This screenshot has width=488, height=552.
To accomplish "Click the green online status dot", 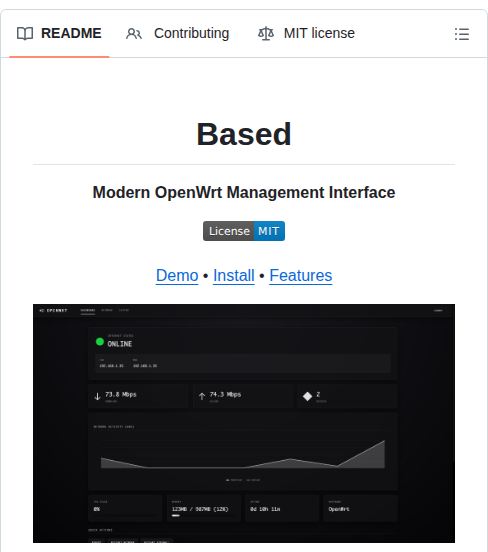I will click(100, 341).
